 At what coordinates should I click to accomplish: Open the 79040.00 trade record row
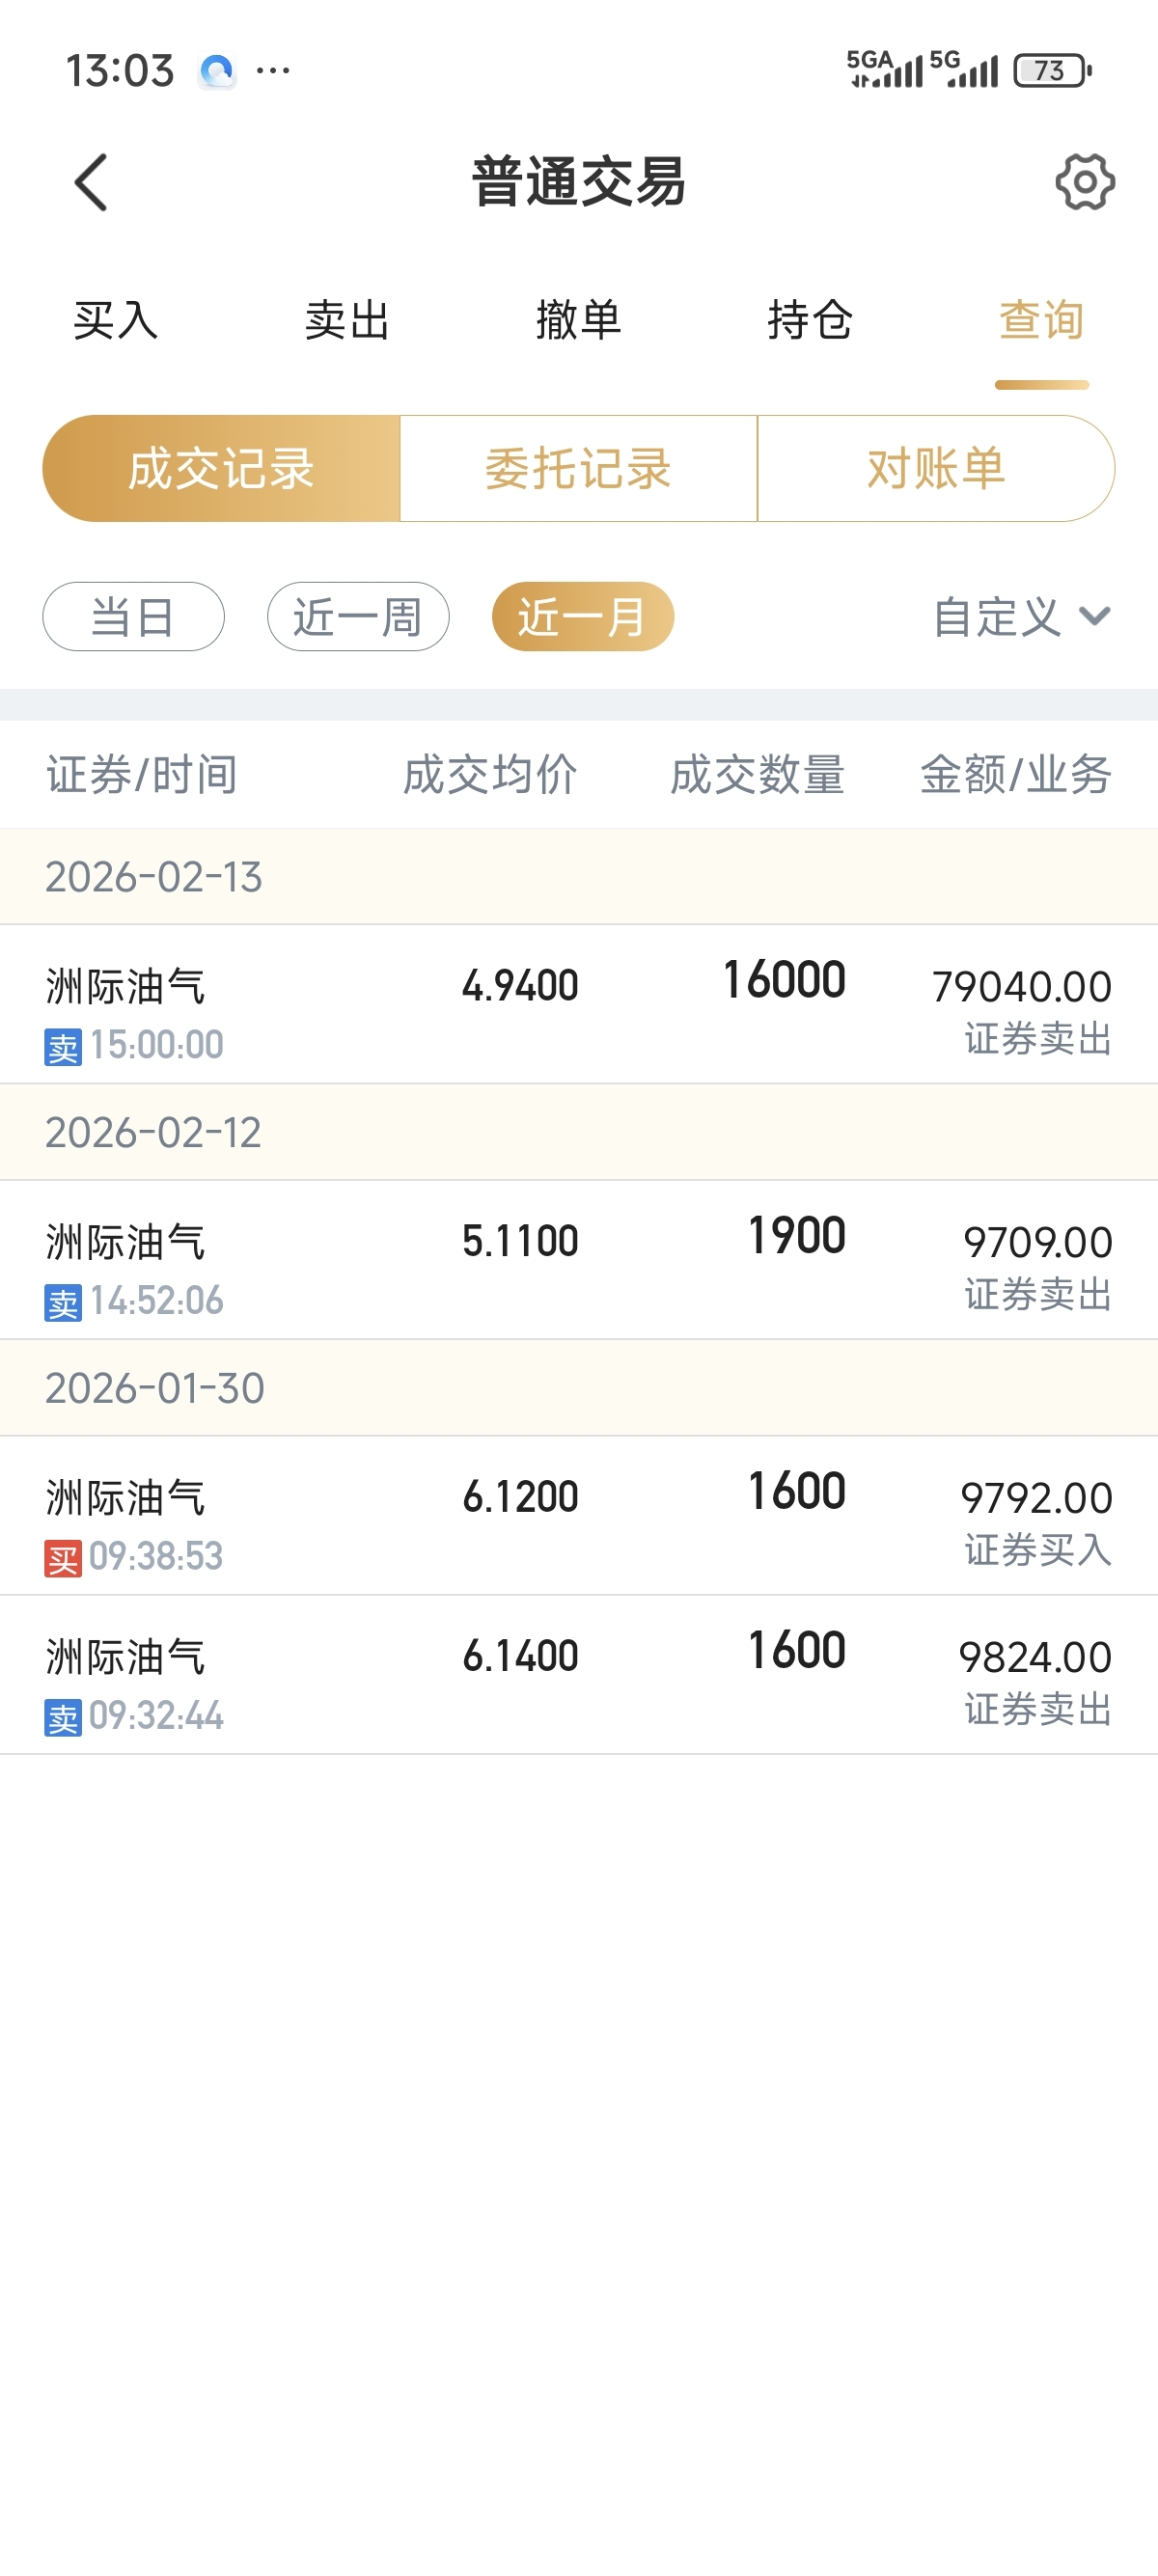pos(579,1005)
